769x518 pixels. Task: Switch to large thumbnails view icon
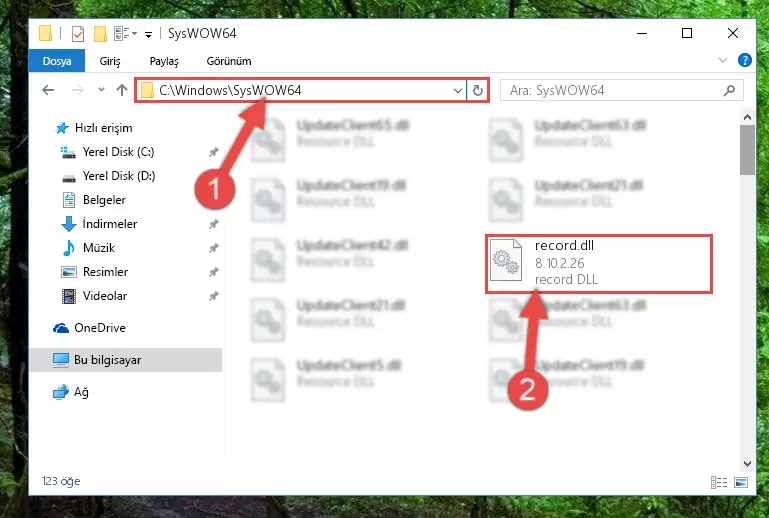point(741,483)
